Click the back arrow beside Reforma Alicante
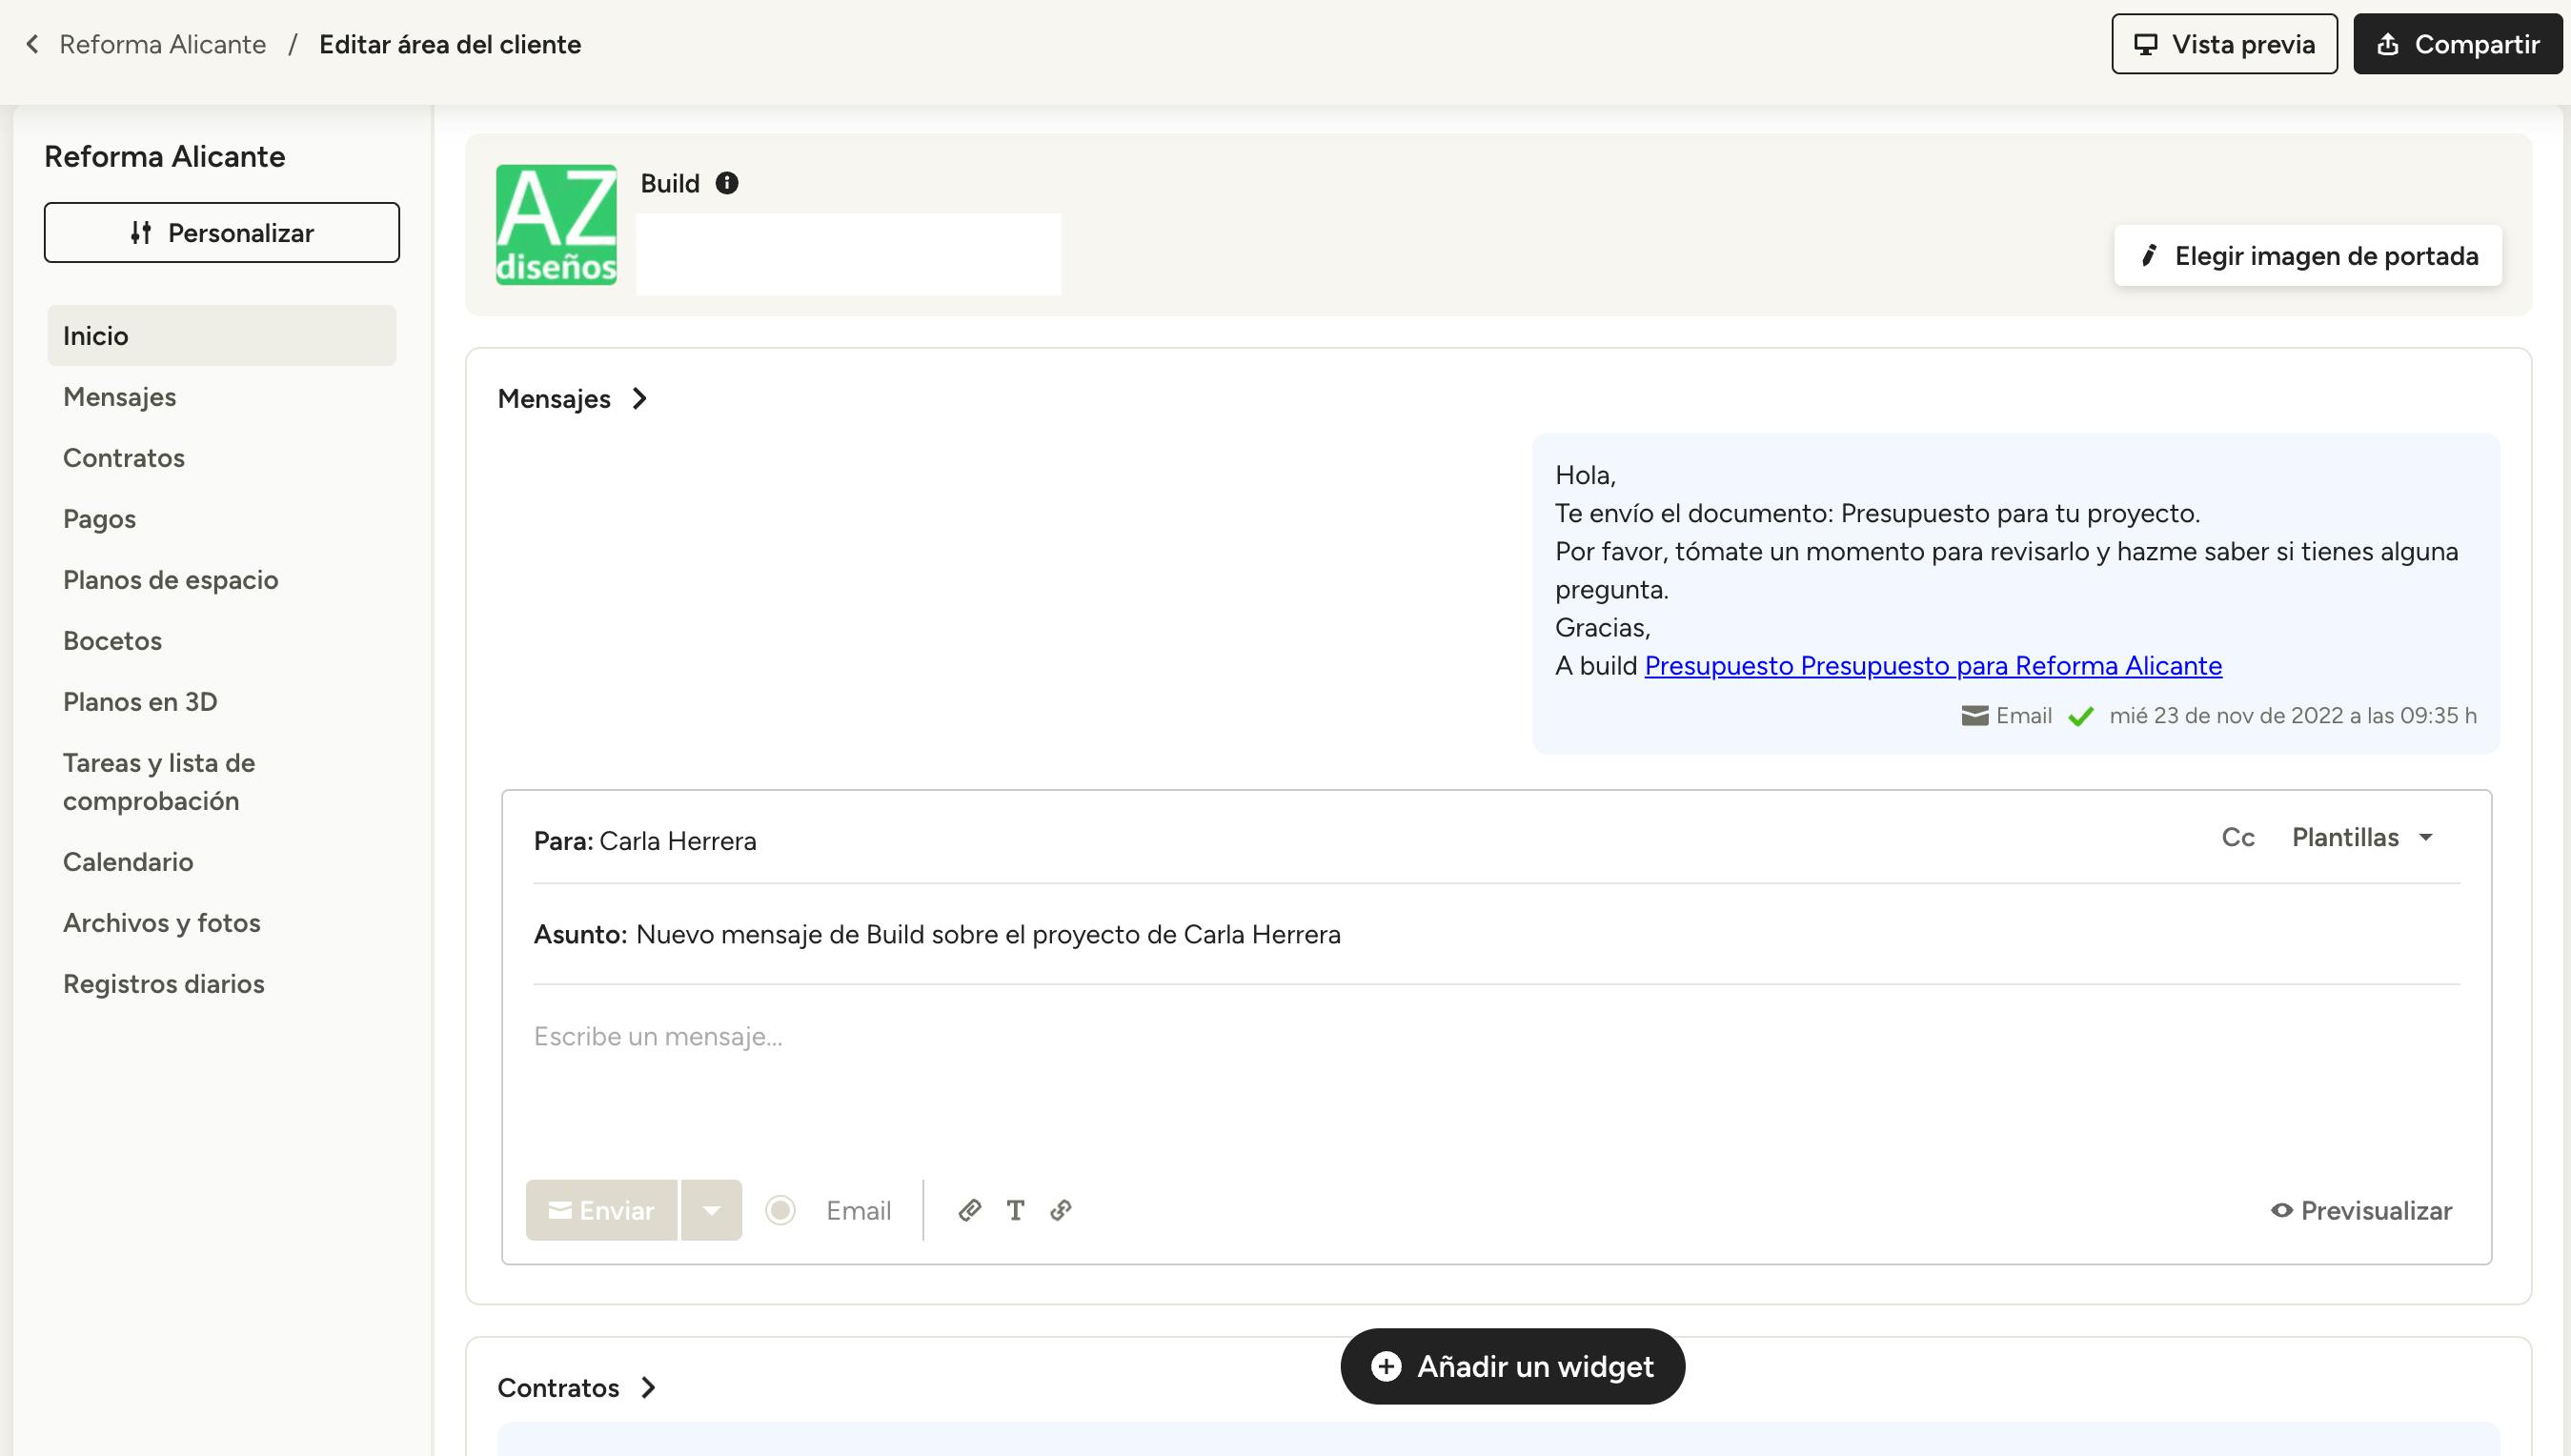Image resolution: width=2571 pixels, height=1456 pixels. (x=33, y=44)
